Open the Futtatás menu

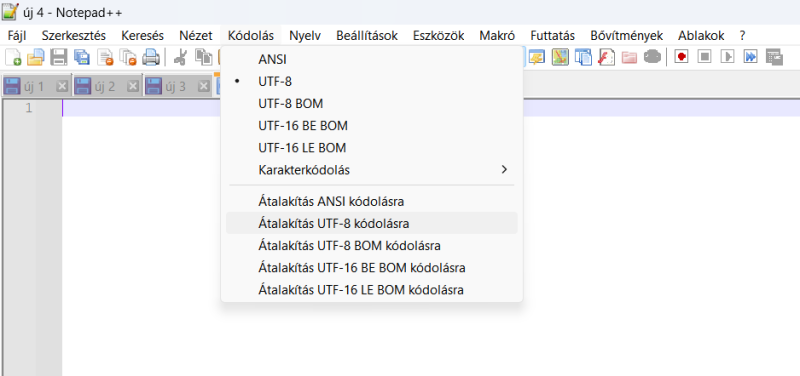click(x=553, y=36)
